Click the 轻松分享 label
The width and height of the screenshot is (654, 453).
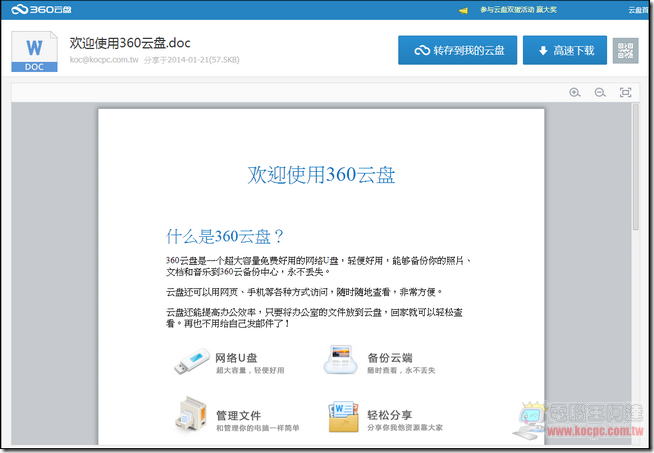pos(390,415)
